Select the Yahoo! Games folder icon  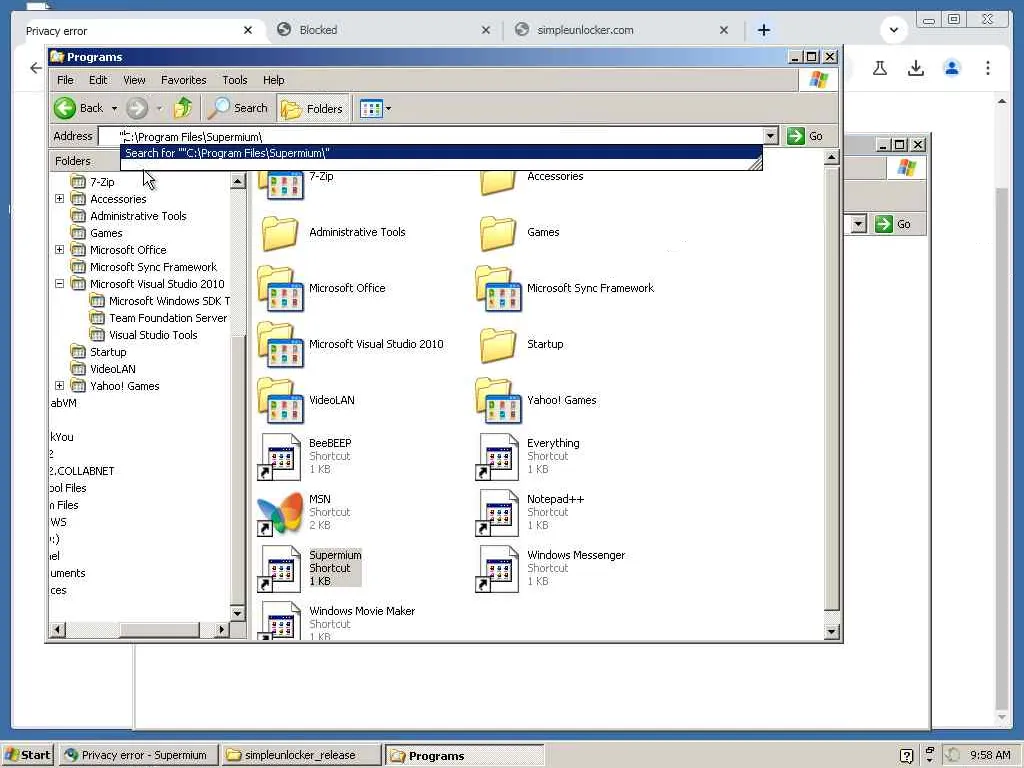498,401
